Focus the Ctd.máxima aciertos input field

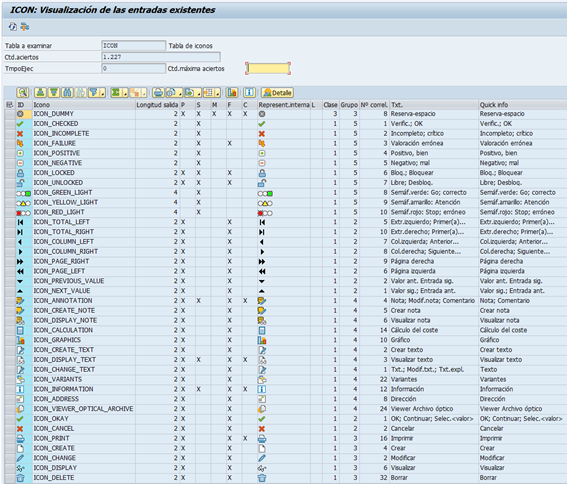[268, 68]
